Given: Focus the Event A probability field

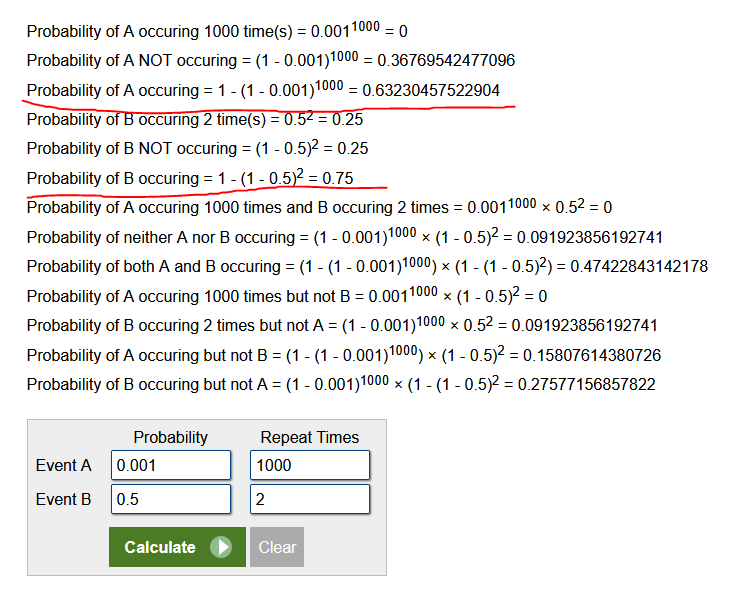Looking at the screenshot, I should (171, 465).
